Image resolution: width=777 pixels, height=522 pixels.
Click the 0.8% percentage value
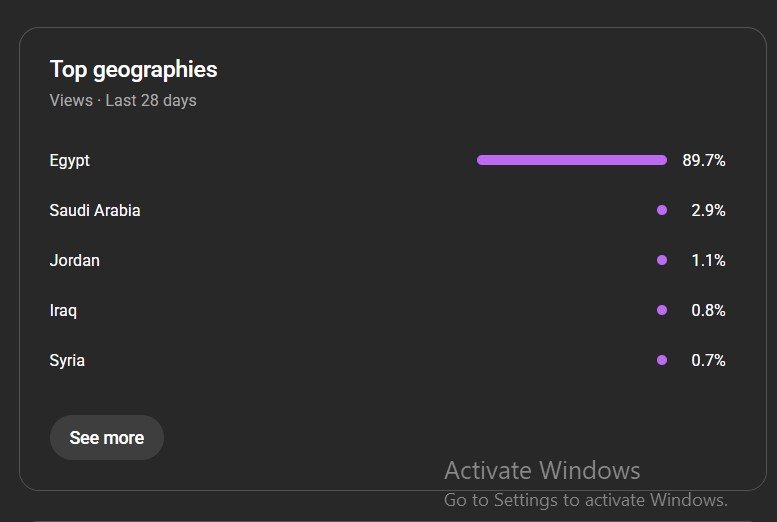[708, 310]
